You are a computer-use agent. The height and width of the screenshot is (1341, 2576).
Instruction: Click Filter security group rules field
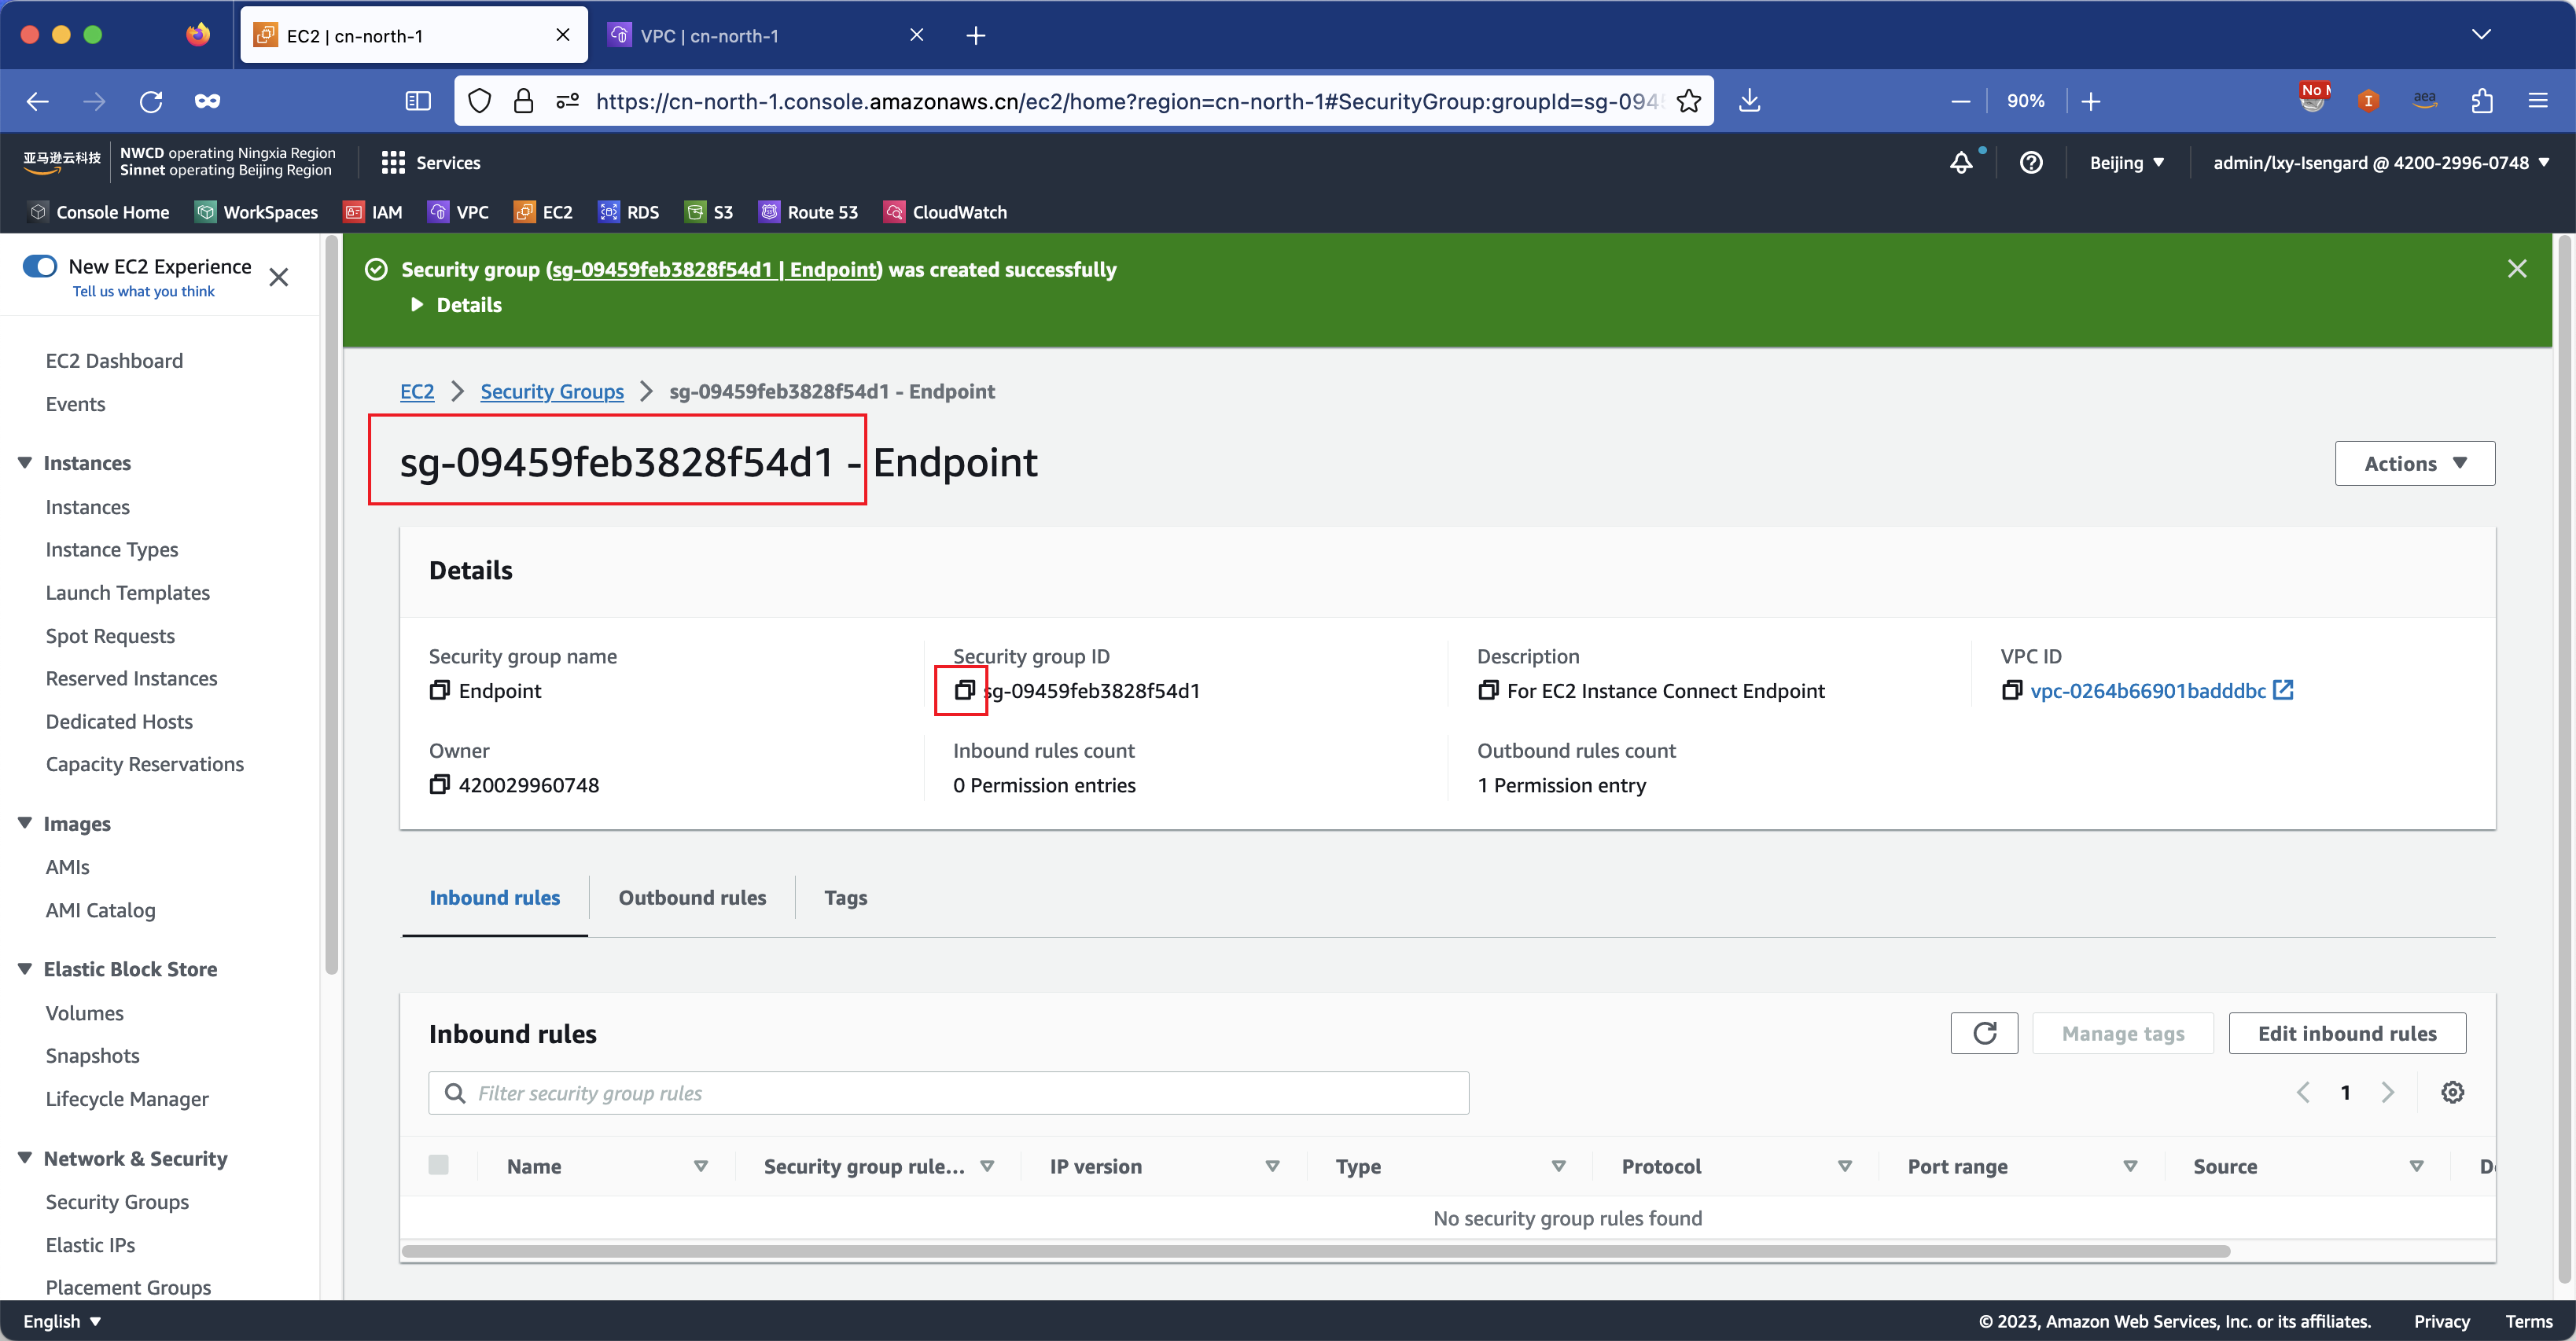point(948,1092)
